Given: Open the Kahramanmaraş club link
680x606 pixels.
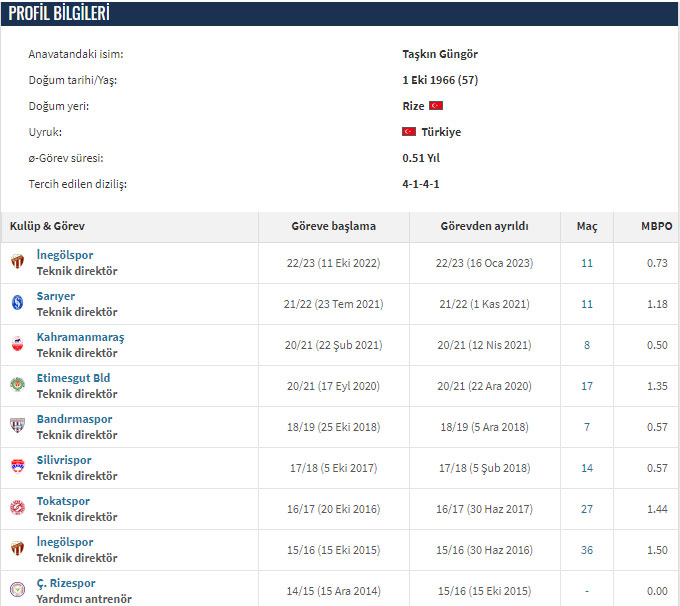Looking at the screenshot, I should 80,337.
